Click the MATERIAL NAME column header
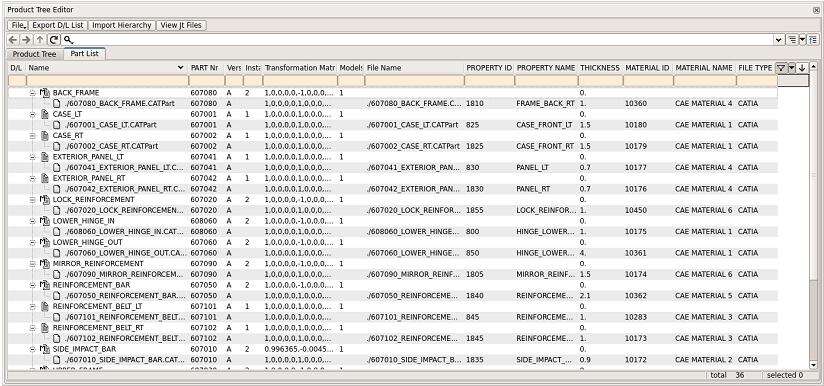The image size is (824, 386). pyautogui.click(x=704, y=68)
